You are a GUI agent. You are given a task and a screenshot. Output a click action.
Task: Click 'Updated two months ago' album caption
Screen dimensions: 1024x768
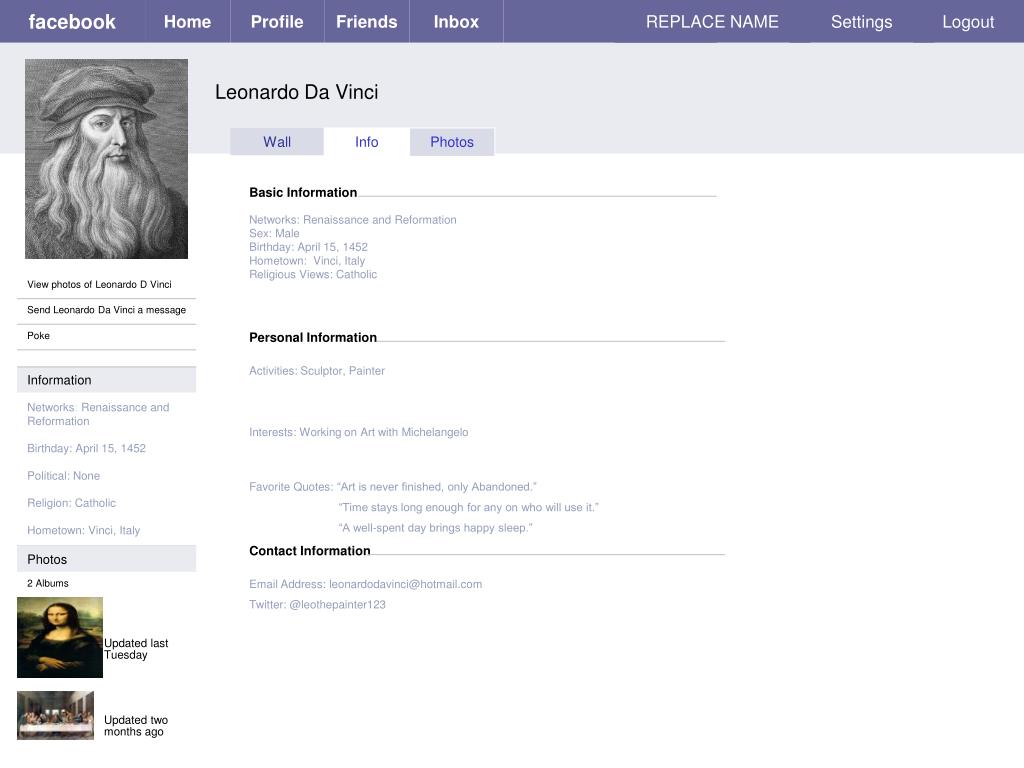click(x=136, y=726)
